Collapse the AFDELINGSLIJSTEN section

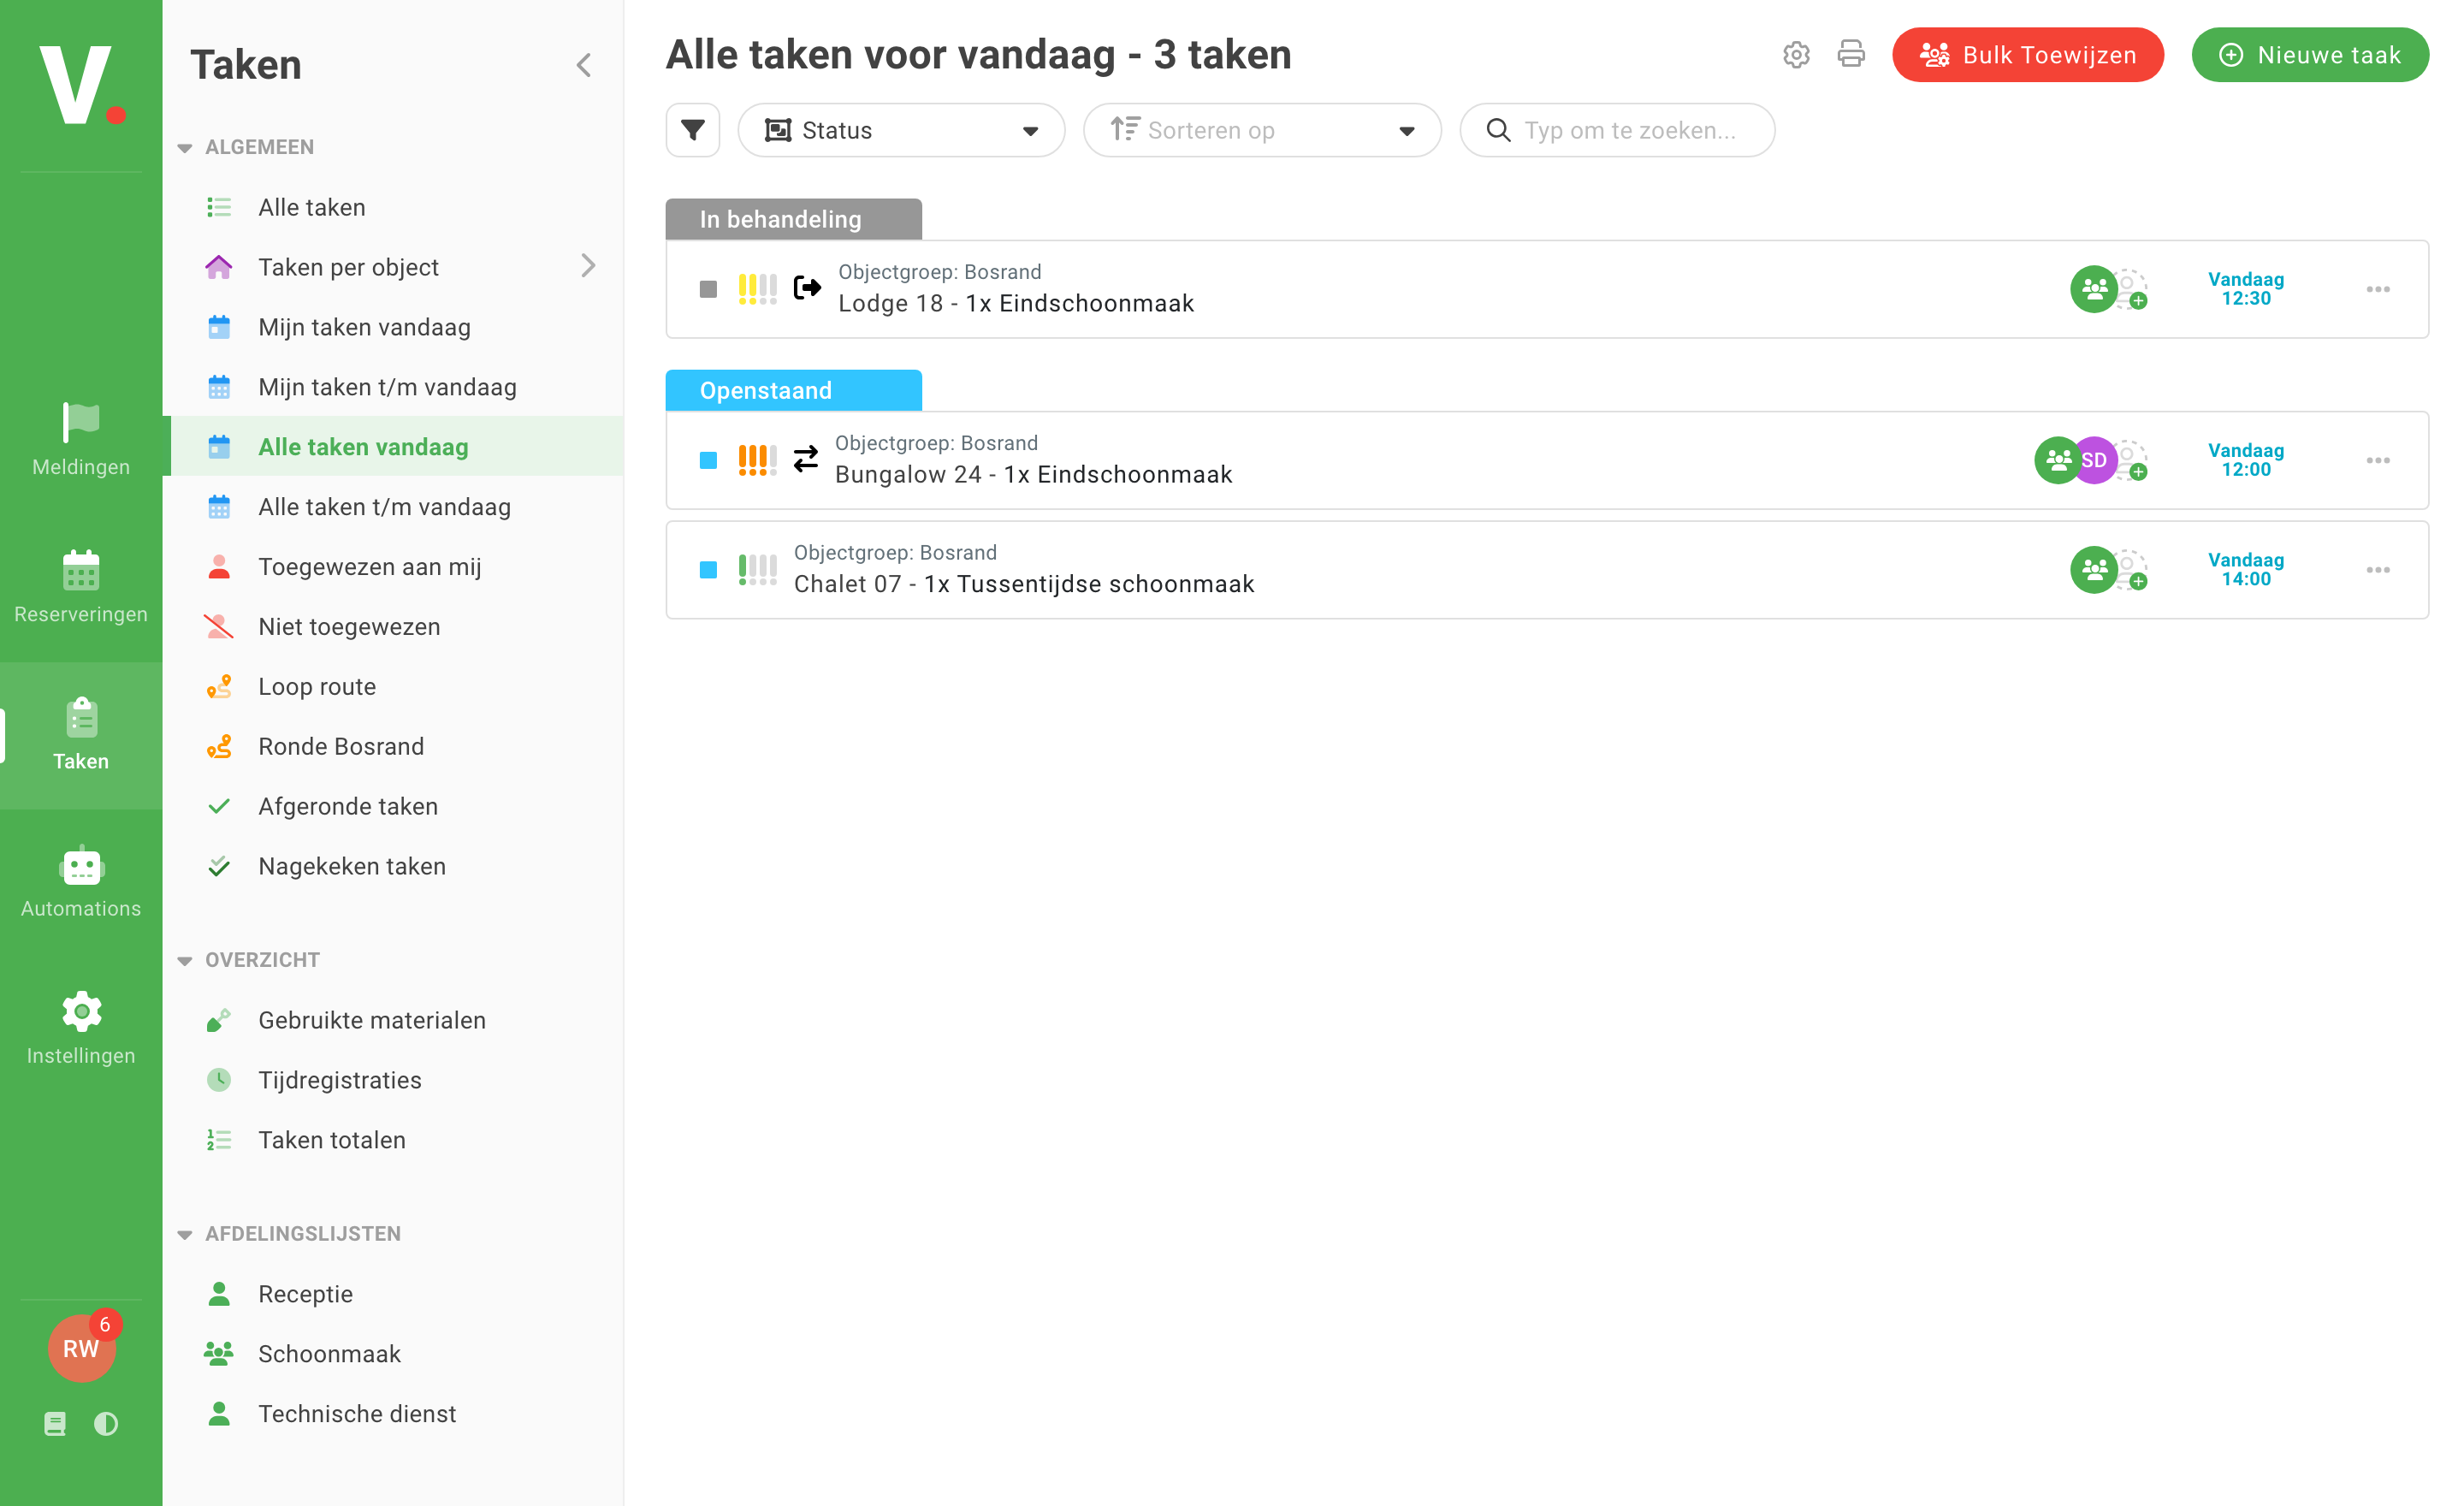[x=185, y=1235]
